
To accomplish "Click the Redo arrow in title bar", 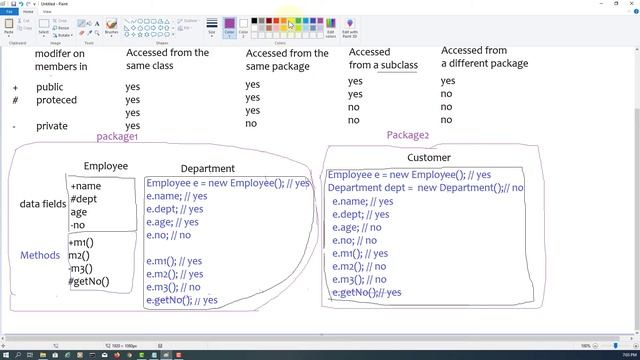I will [x=28, y=4].
